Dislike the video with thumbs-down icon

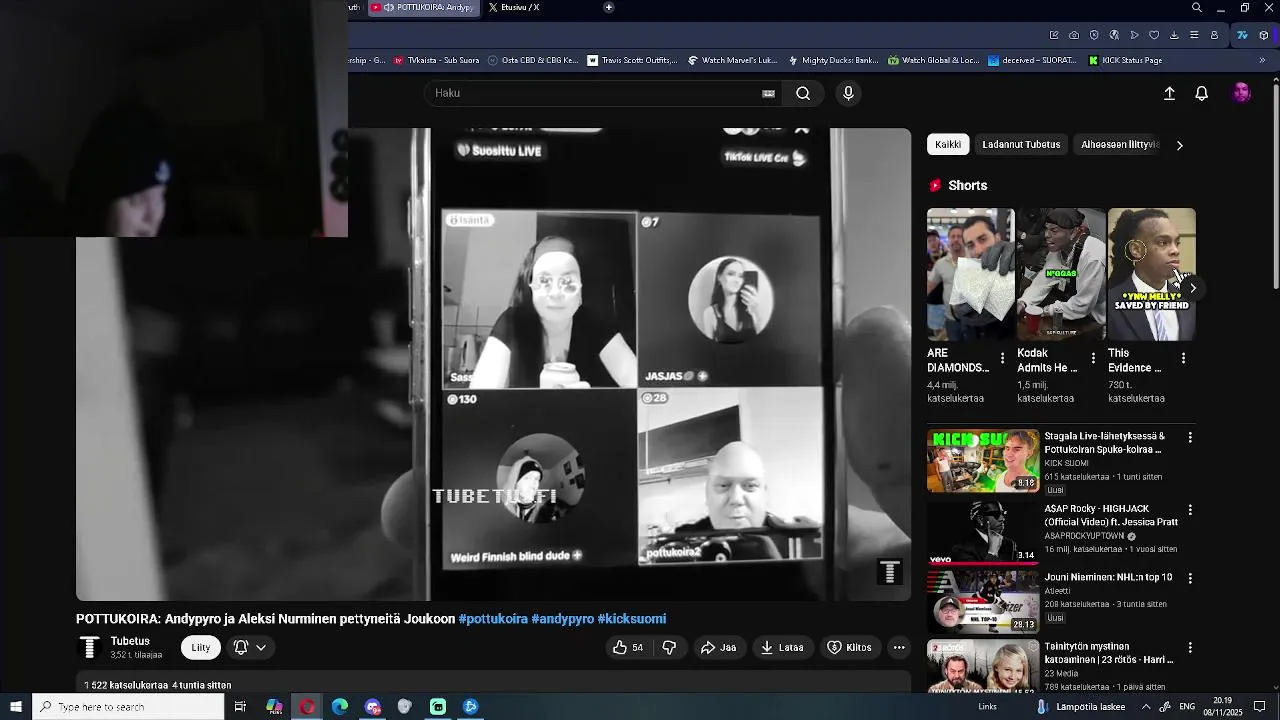[669, 647]
